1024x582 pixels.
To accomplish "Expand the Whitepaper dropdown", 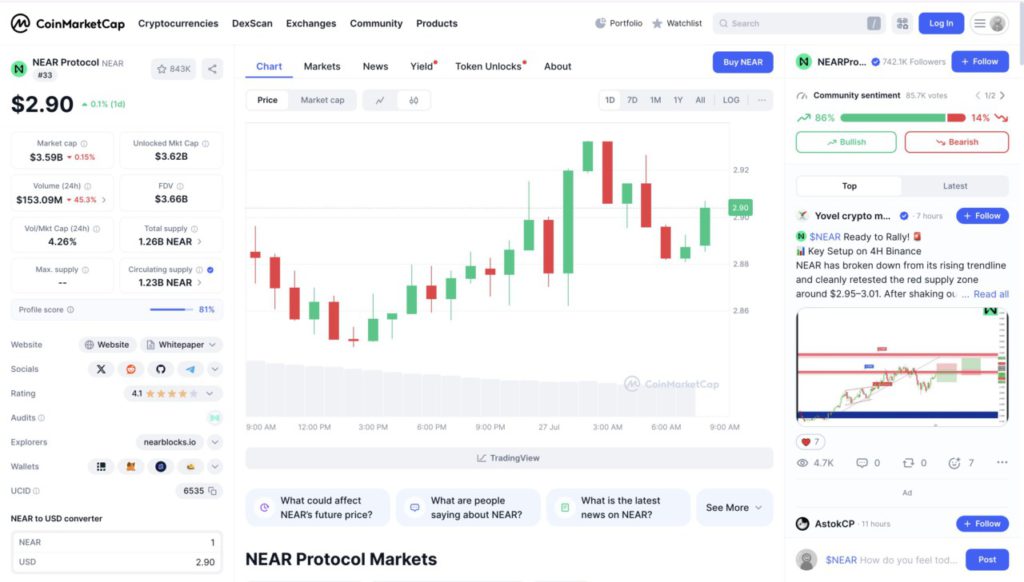I will click(215, 345).
